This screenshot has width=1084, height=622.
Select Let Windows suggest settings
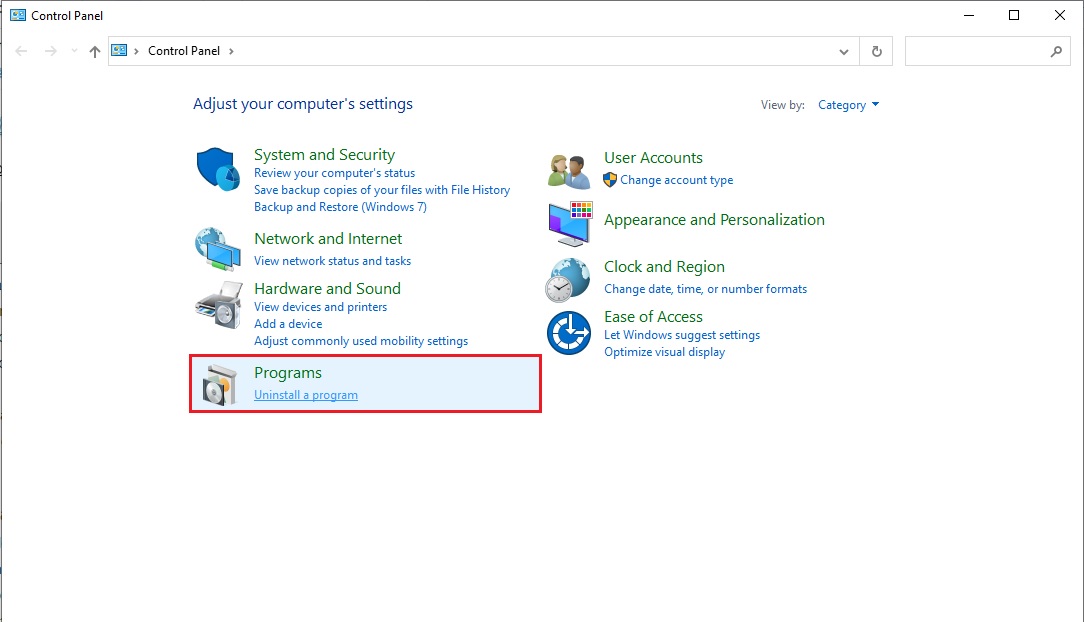tap(682, 334)
